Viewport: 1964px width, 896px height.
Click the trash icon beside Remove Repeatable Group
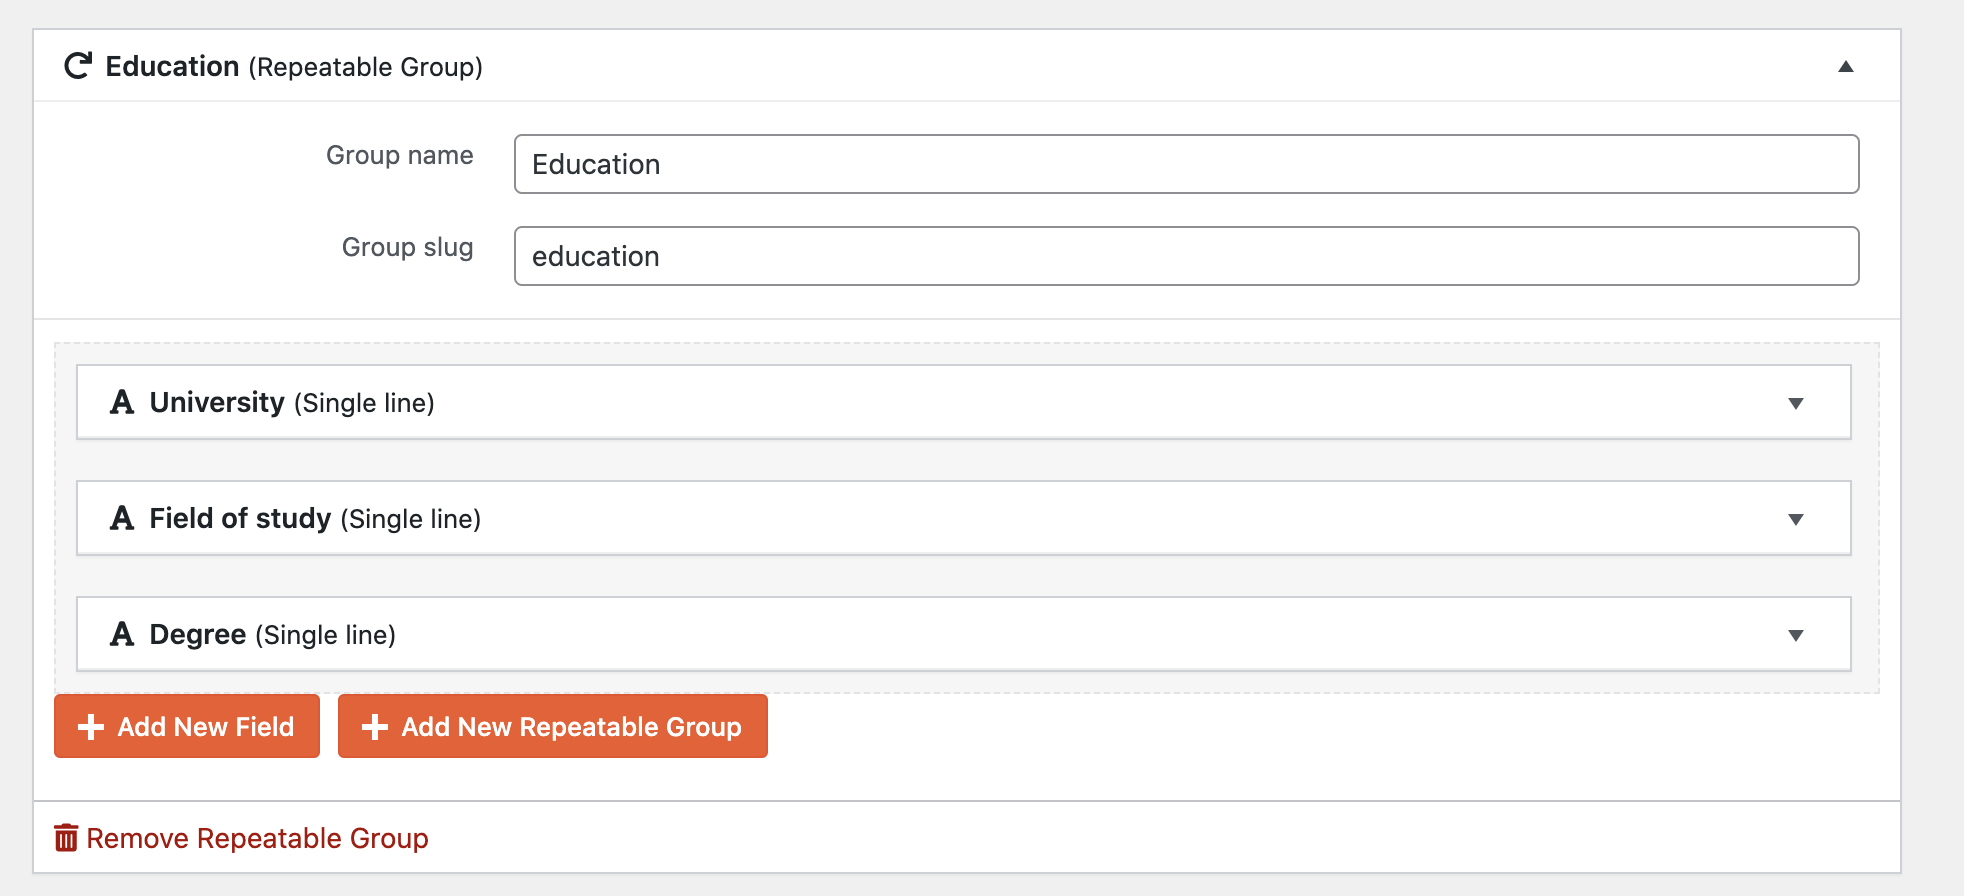click(x=66, y=837)
